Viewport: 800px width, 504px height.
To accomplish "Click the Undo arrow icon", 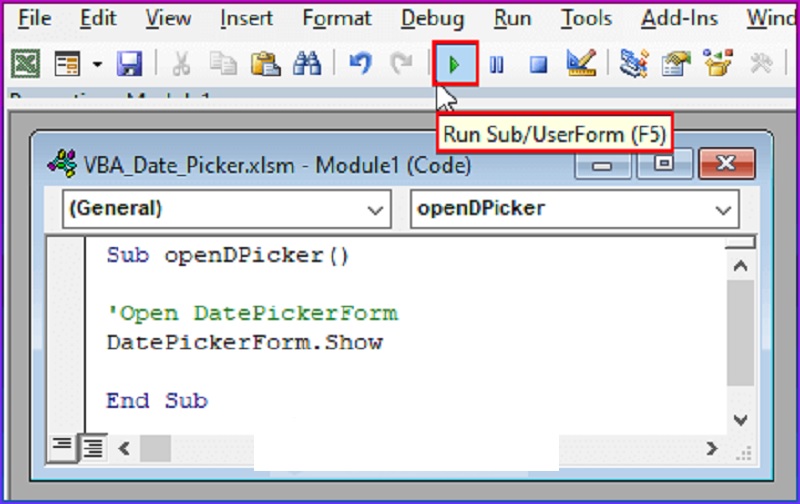I will 360,65.
